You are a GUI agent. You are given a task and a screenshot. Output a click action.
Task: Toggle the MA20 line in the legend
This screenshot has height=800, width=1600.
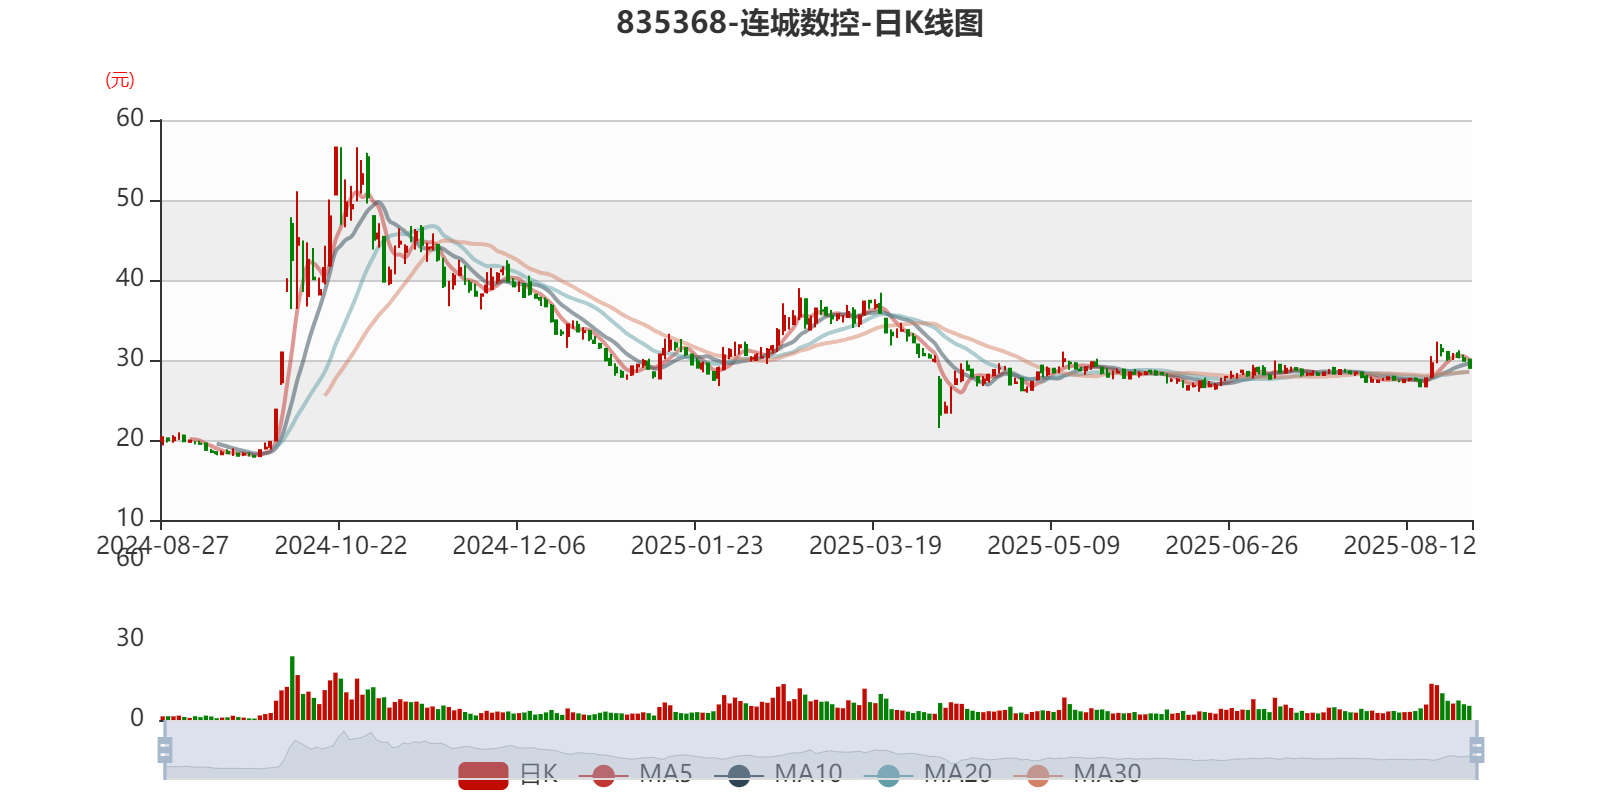click(928, 775)
